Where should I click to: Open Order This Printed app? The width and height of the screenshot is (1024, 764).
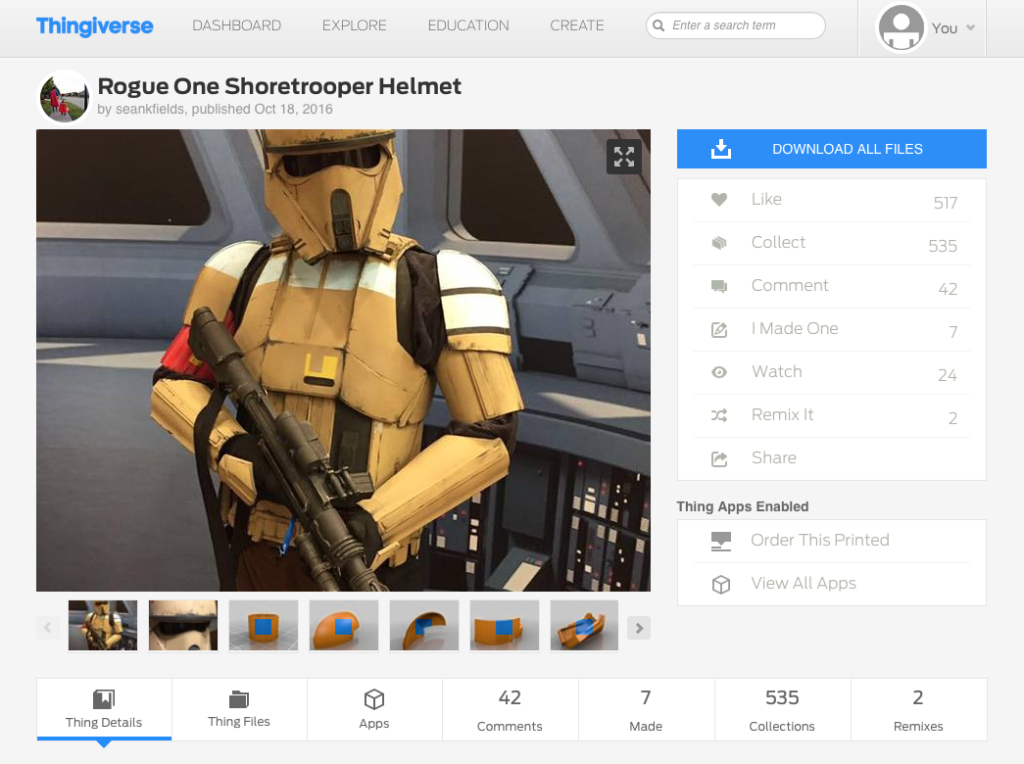click(x=820, y=540)
